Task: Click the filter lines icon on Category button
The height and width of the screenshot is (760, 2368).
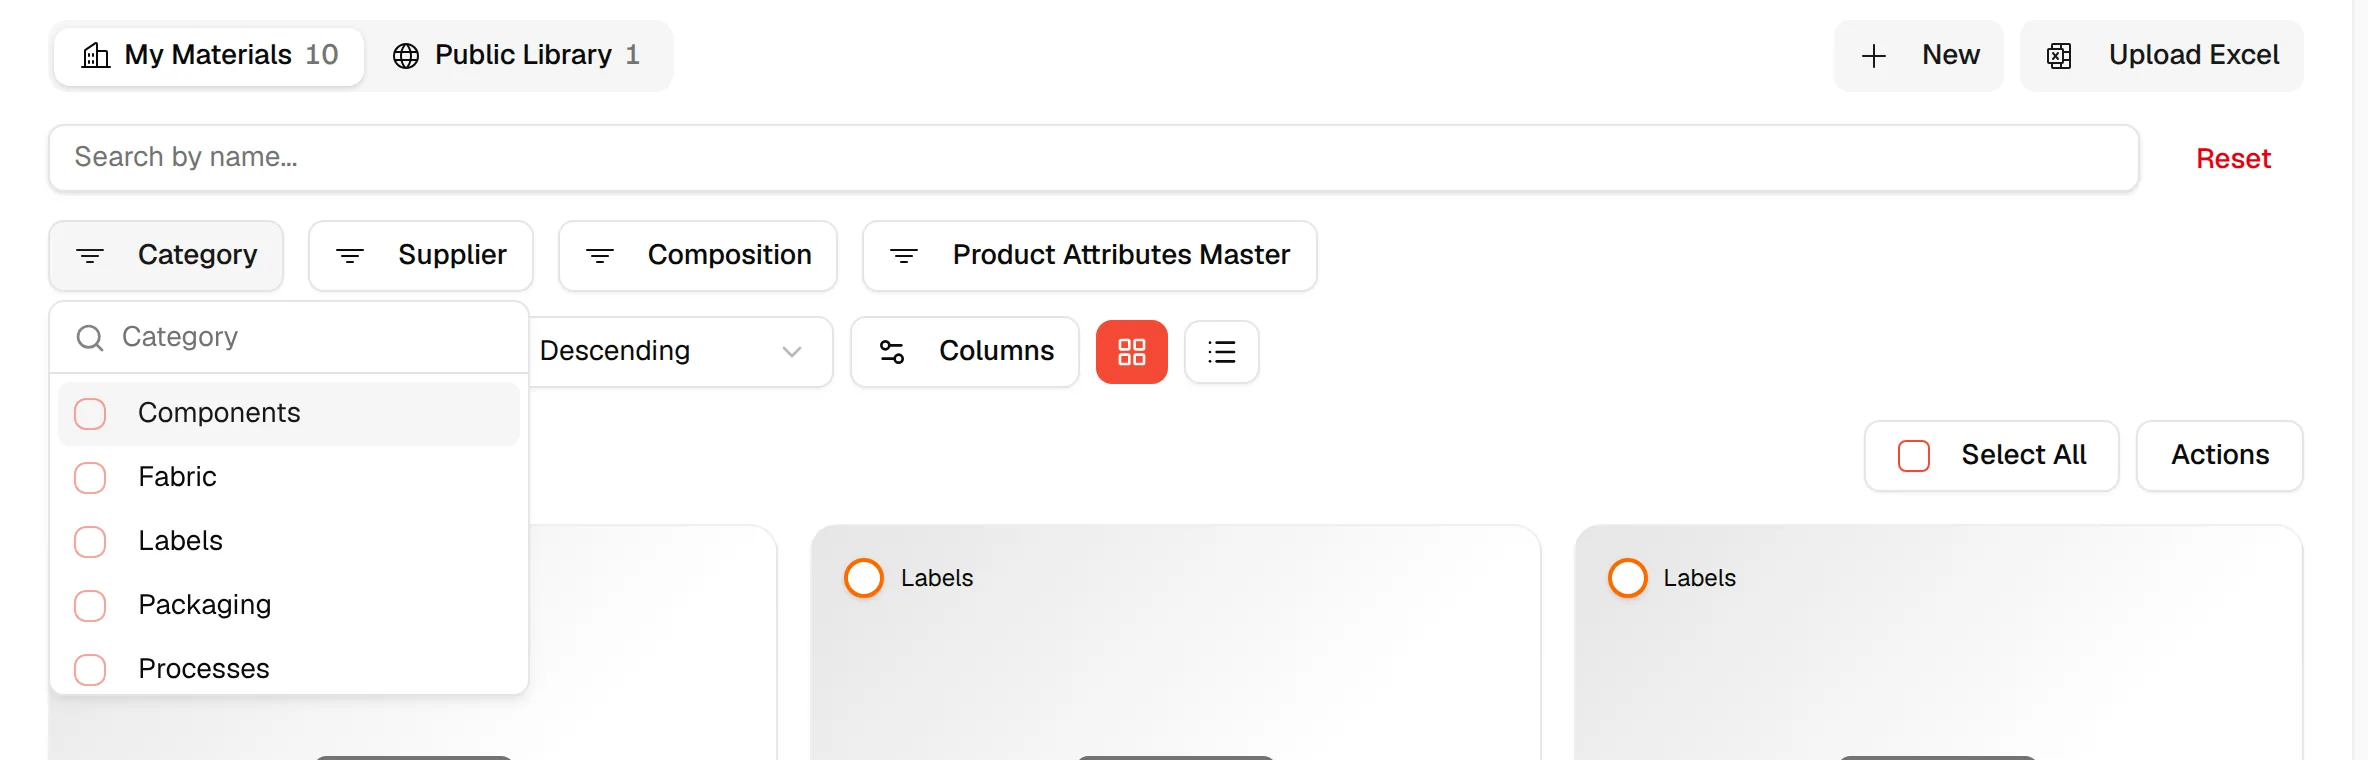Action: point(90,257)
